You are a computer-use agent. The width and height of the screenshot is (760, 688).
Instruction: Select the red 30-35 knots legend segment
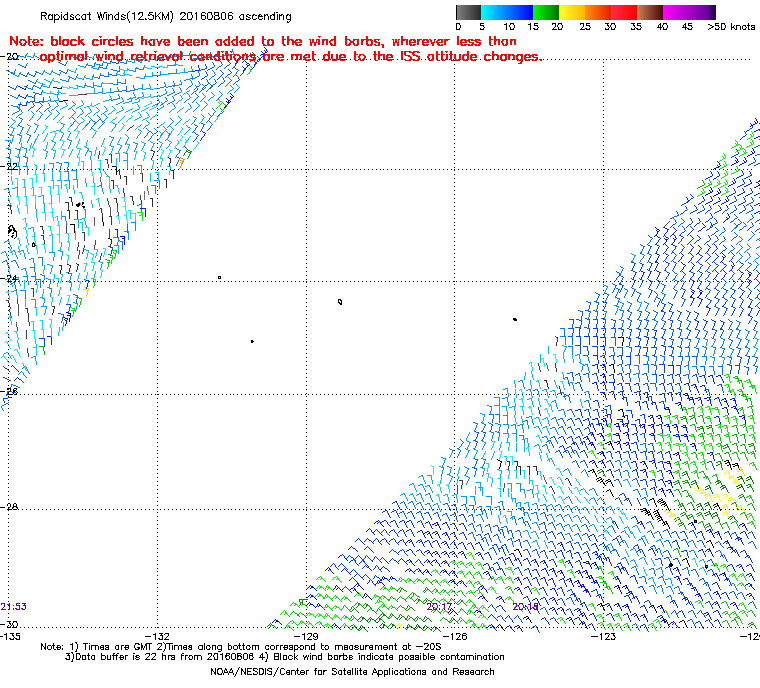point(624,13)
